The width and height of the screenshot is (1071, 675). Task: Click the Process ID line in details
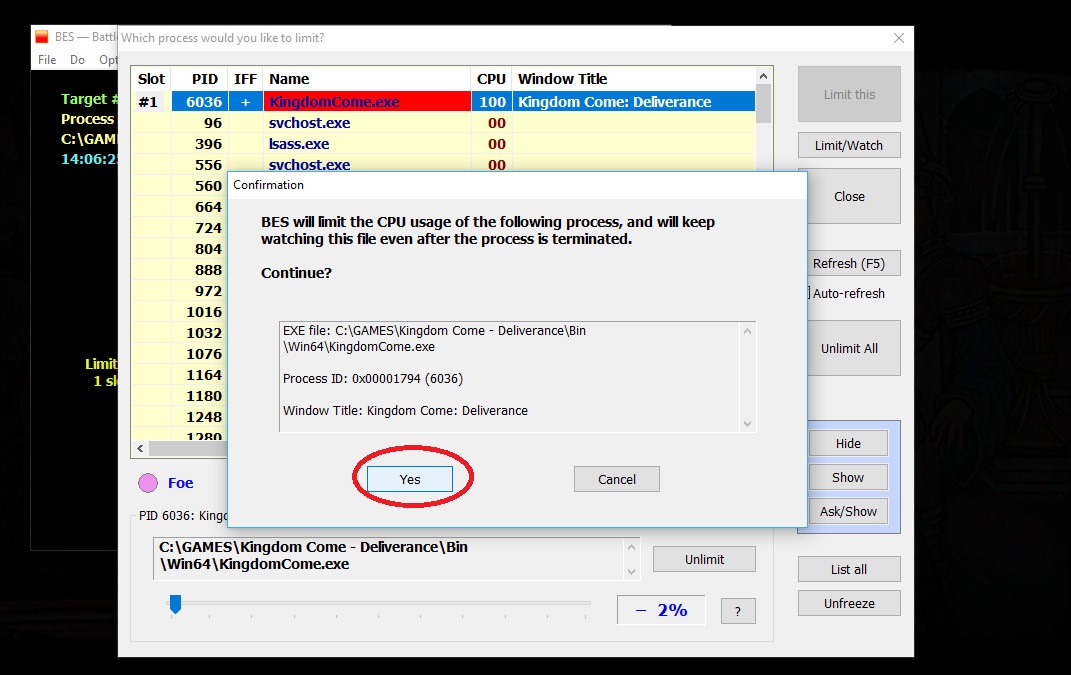[x=373, y=378]
